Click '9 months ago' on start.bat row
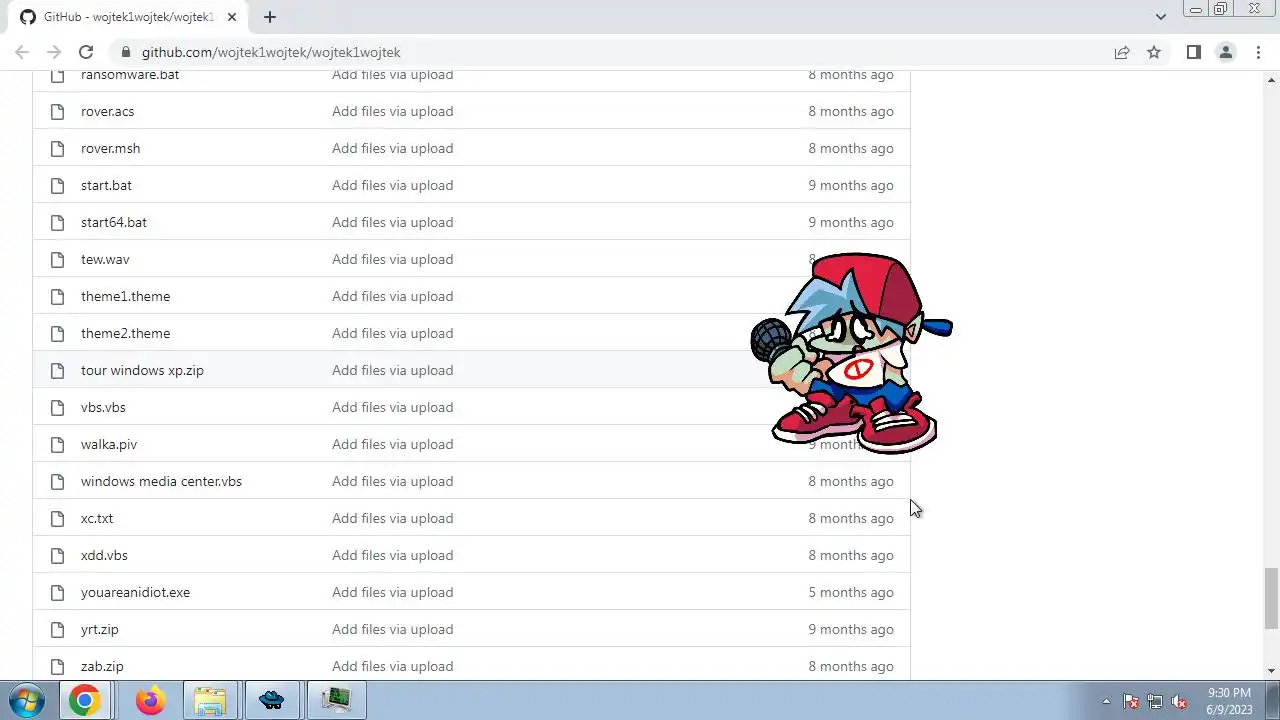This screenshot has height=720, width=1280. (x=851, y=185)
